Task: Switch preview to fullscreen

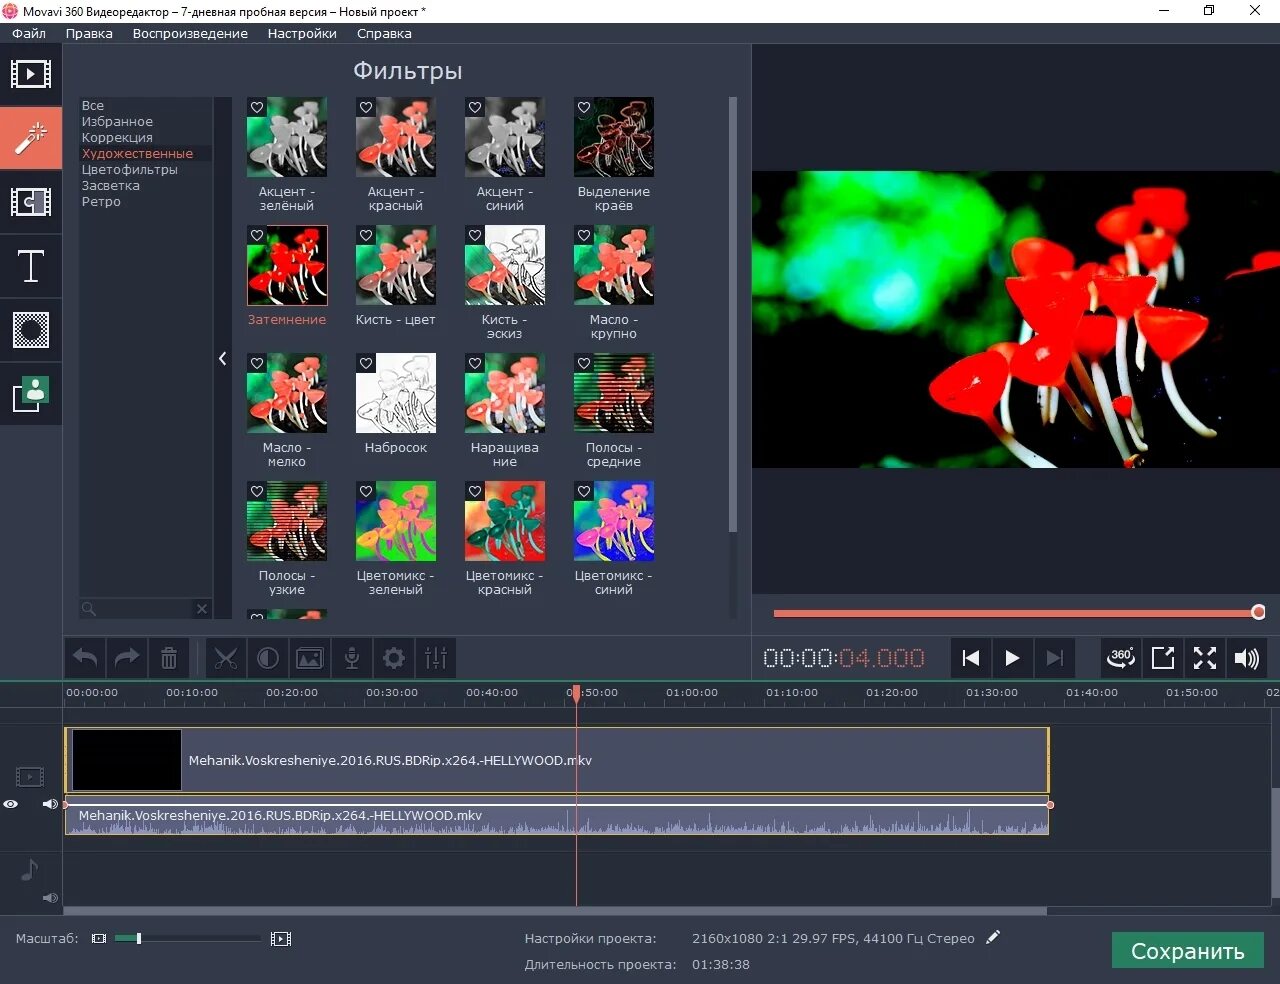Action: (1205, 658)
